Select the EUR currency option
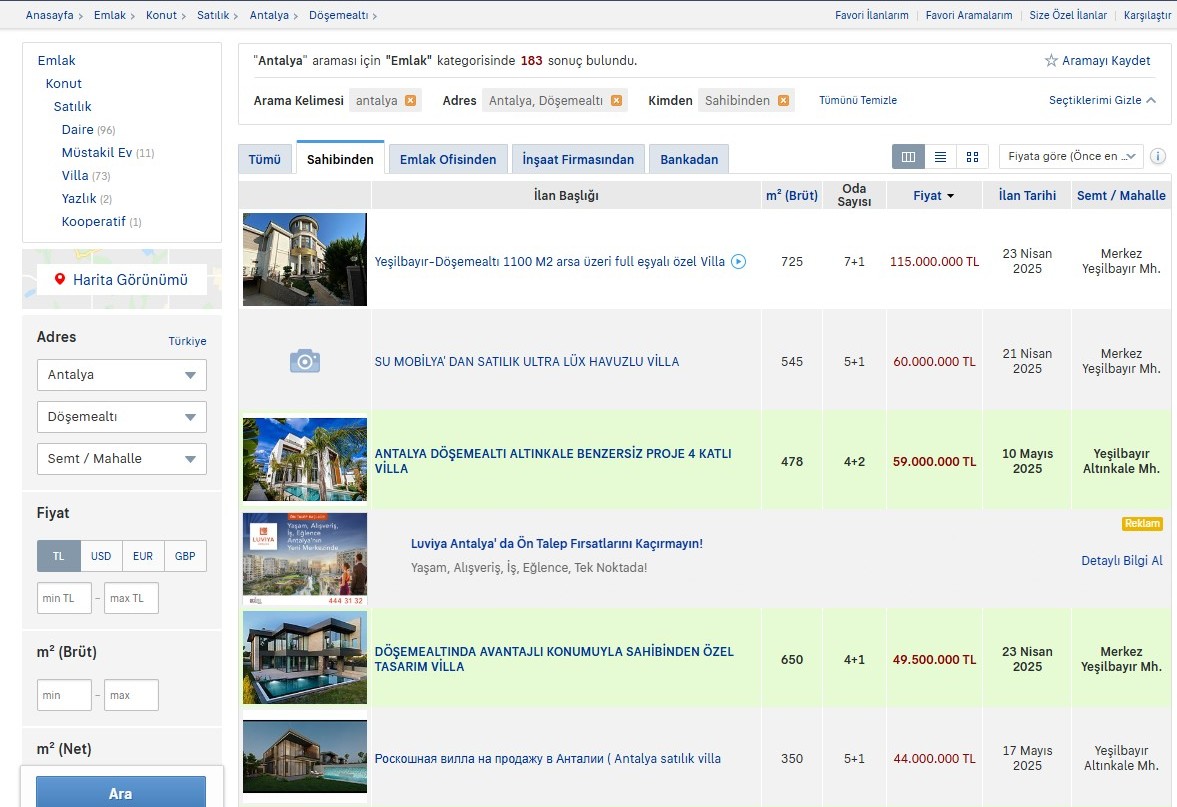Image resolution: width=1177 pixels, height=807 pixels. coord(143,556)
